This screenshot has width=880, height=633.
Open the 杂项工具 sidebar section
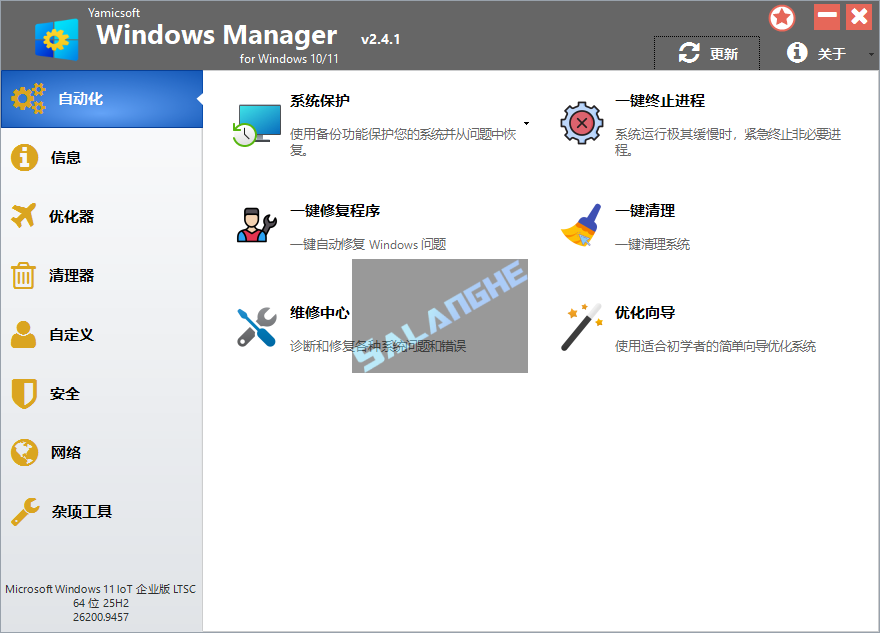click(102, 511)
